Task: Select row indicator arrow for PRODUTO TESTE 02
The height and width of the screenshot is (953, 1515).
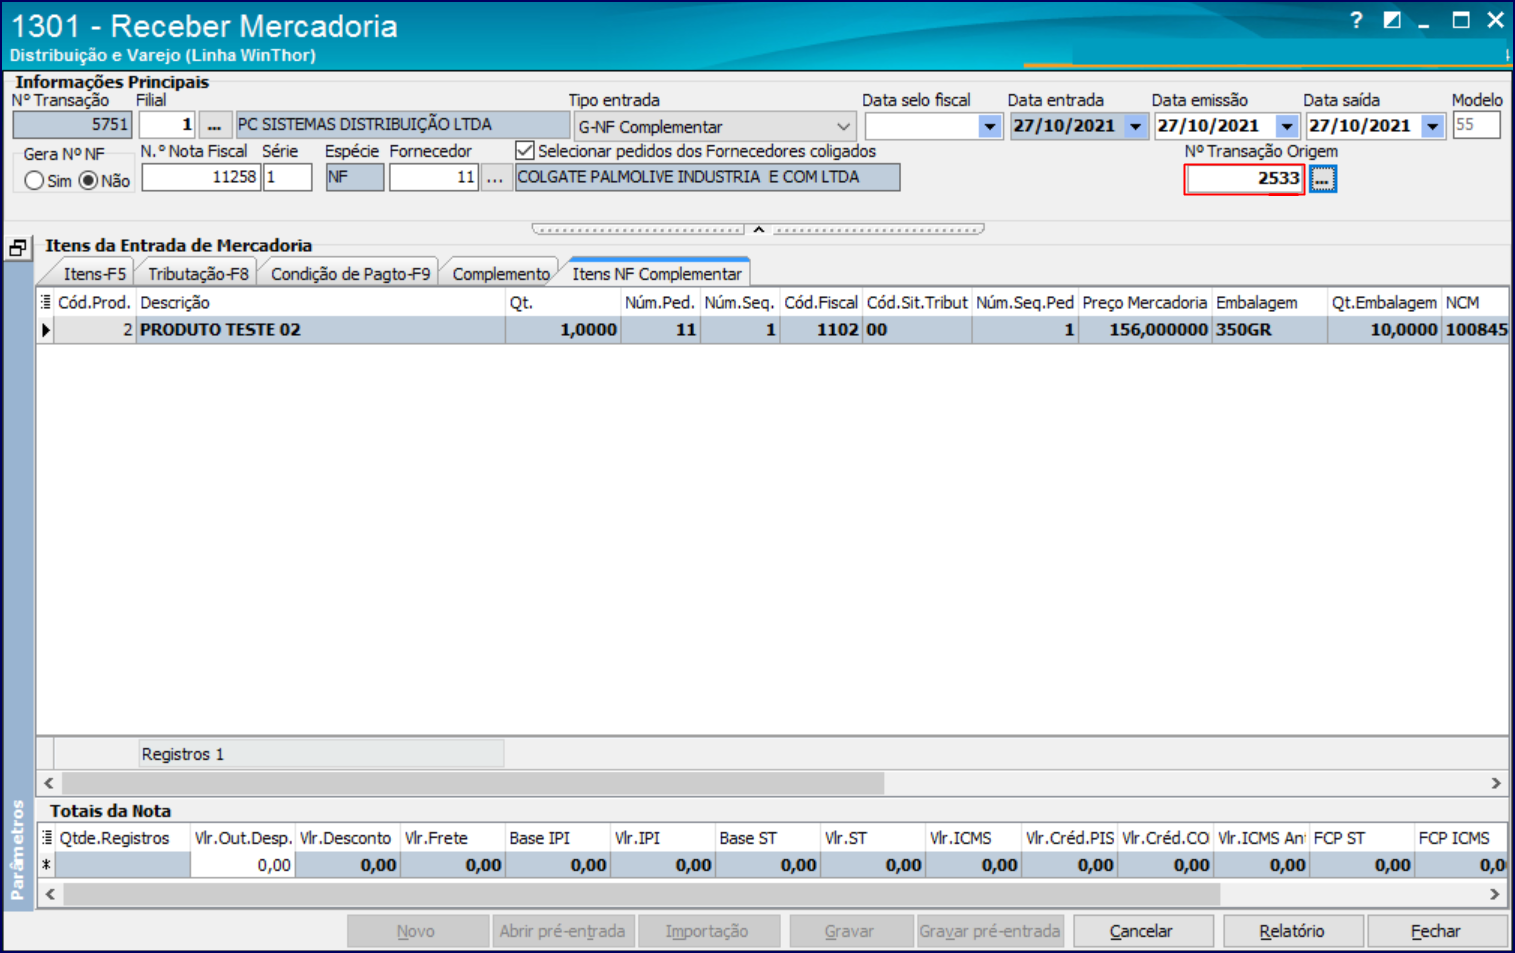Action: (45, 330)
